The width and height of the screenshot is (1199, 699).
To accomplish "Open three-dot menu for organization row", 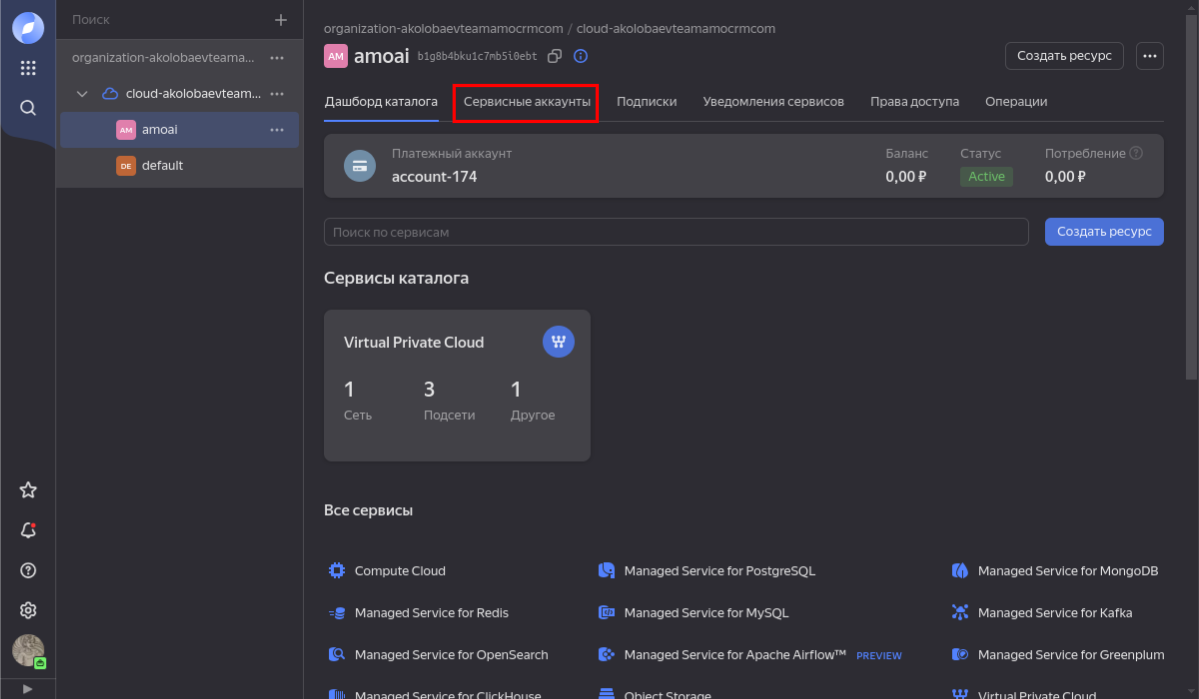I will click(277, 58).
